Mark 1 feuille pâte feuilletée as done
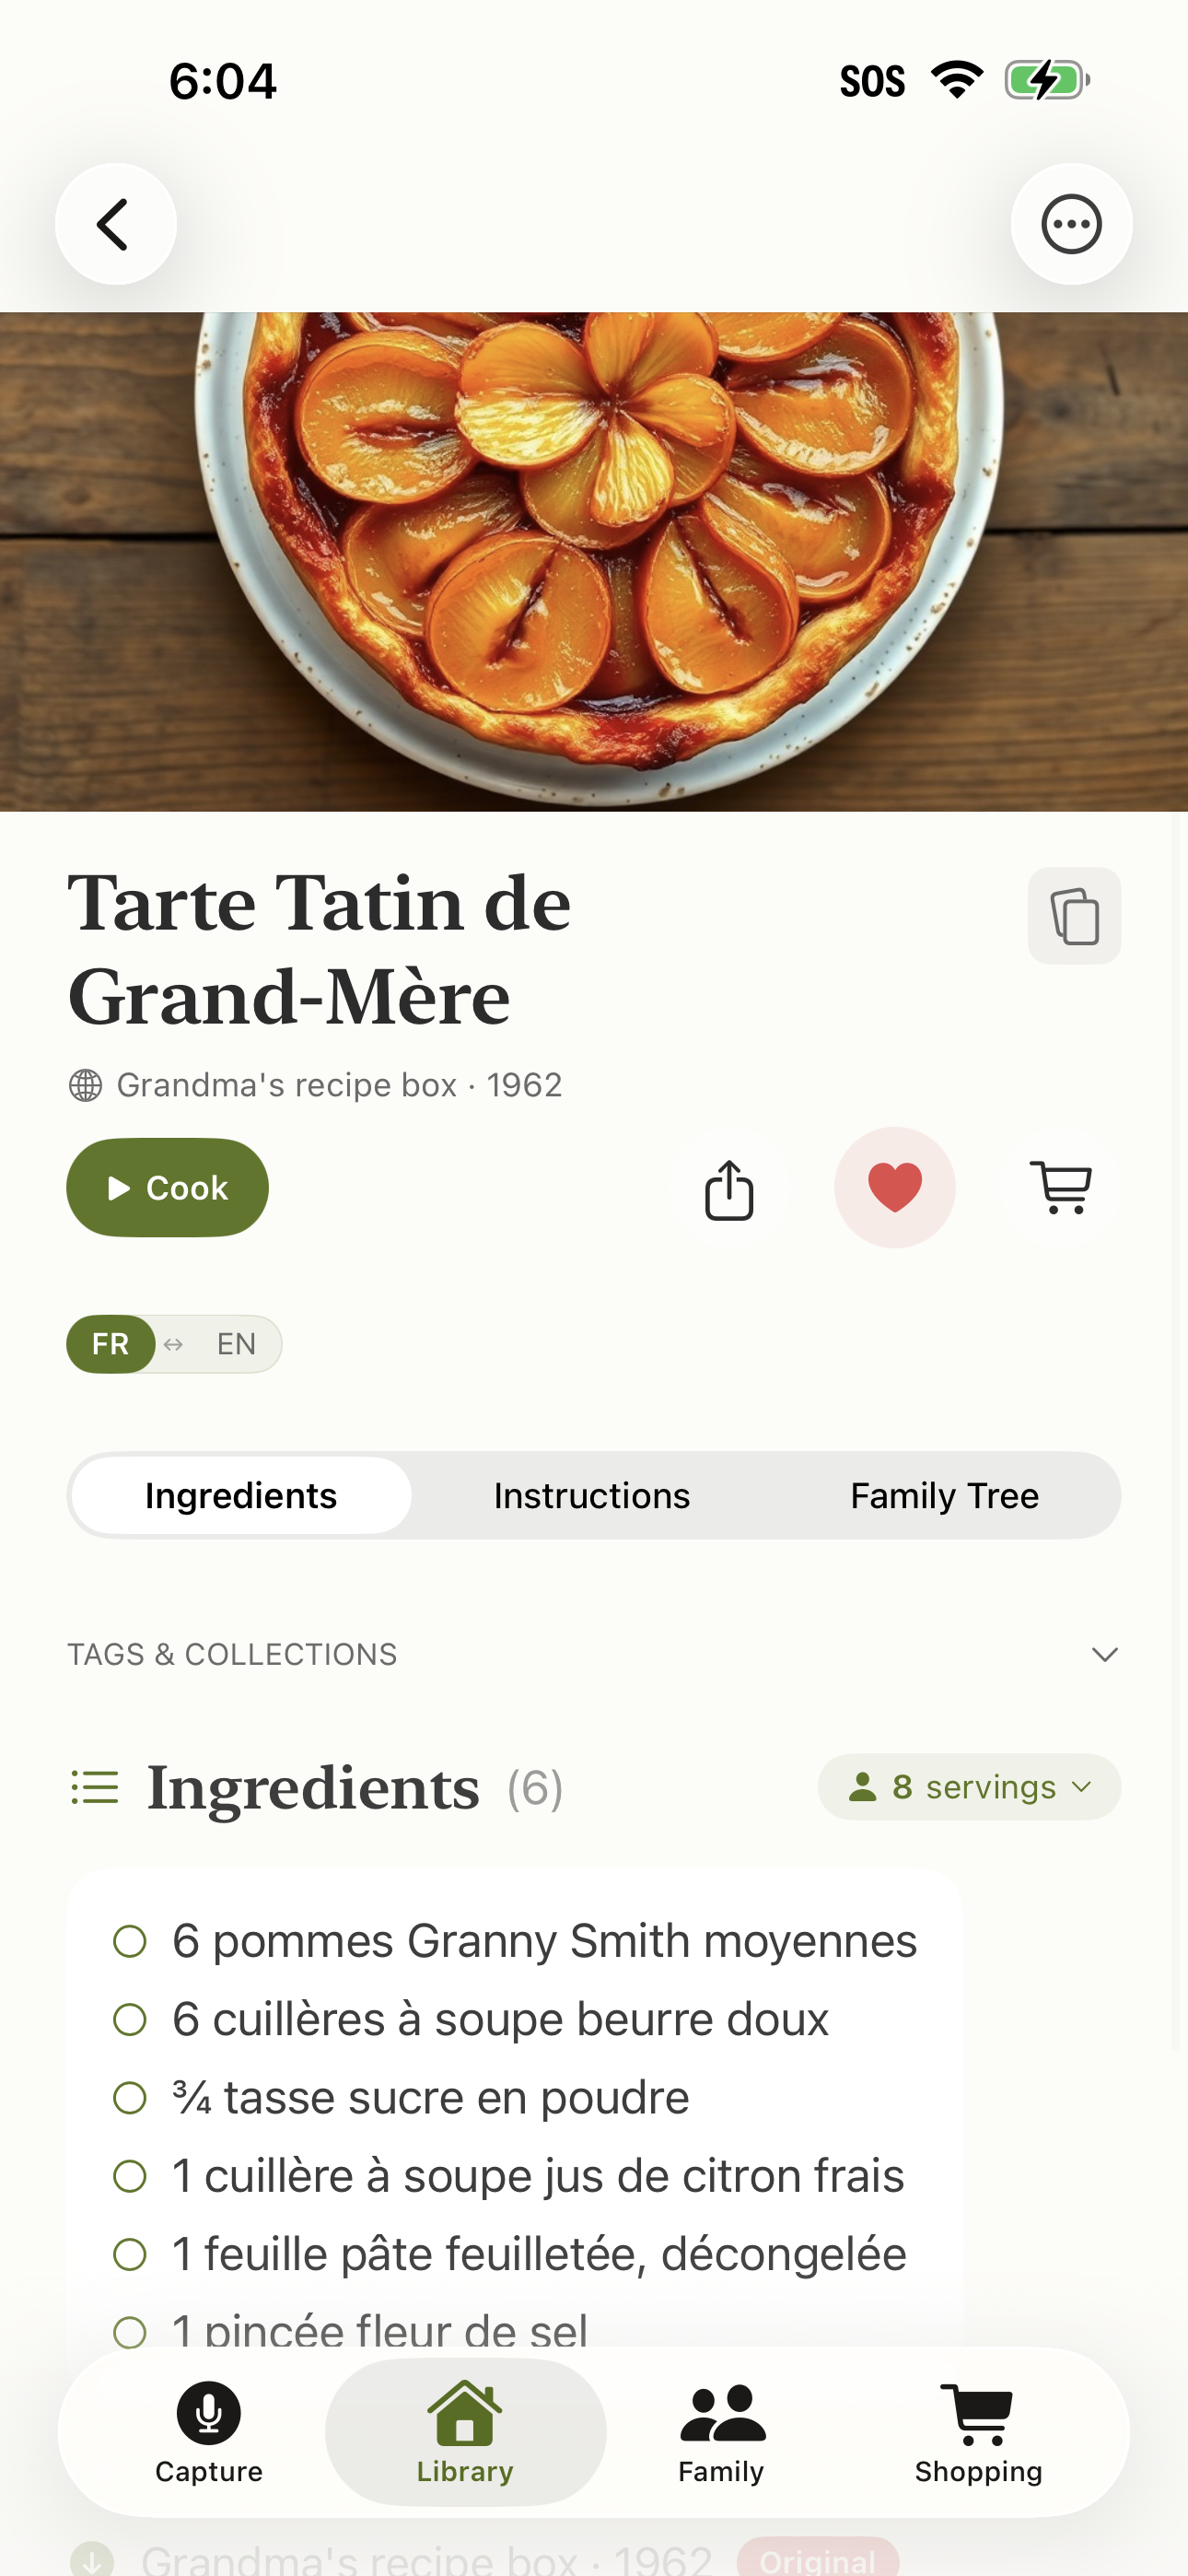 tap(130, 2255)
